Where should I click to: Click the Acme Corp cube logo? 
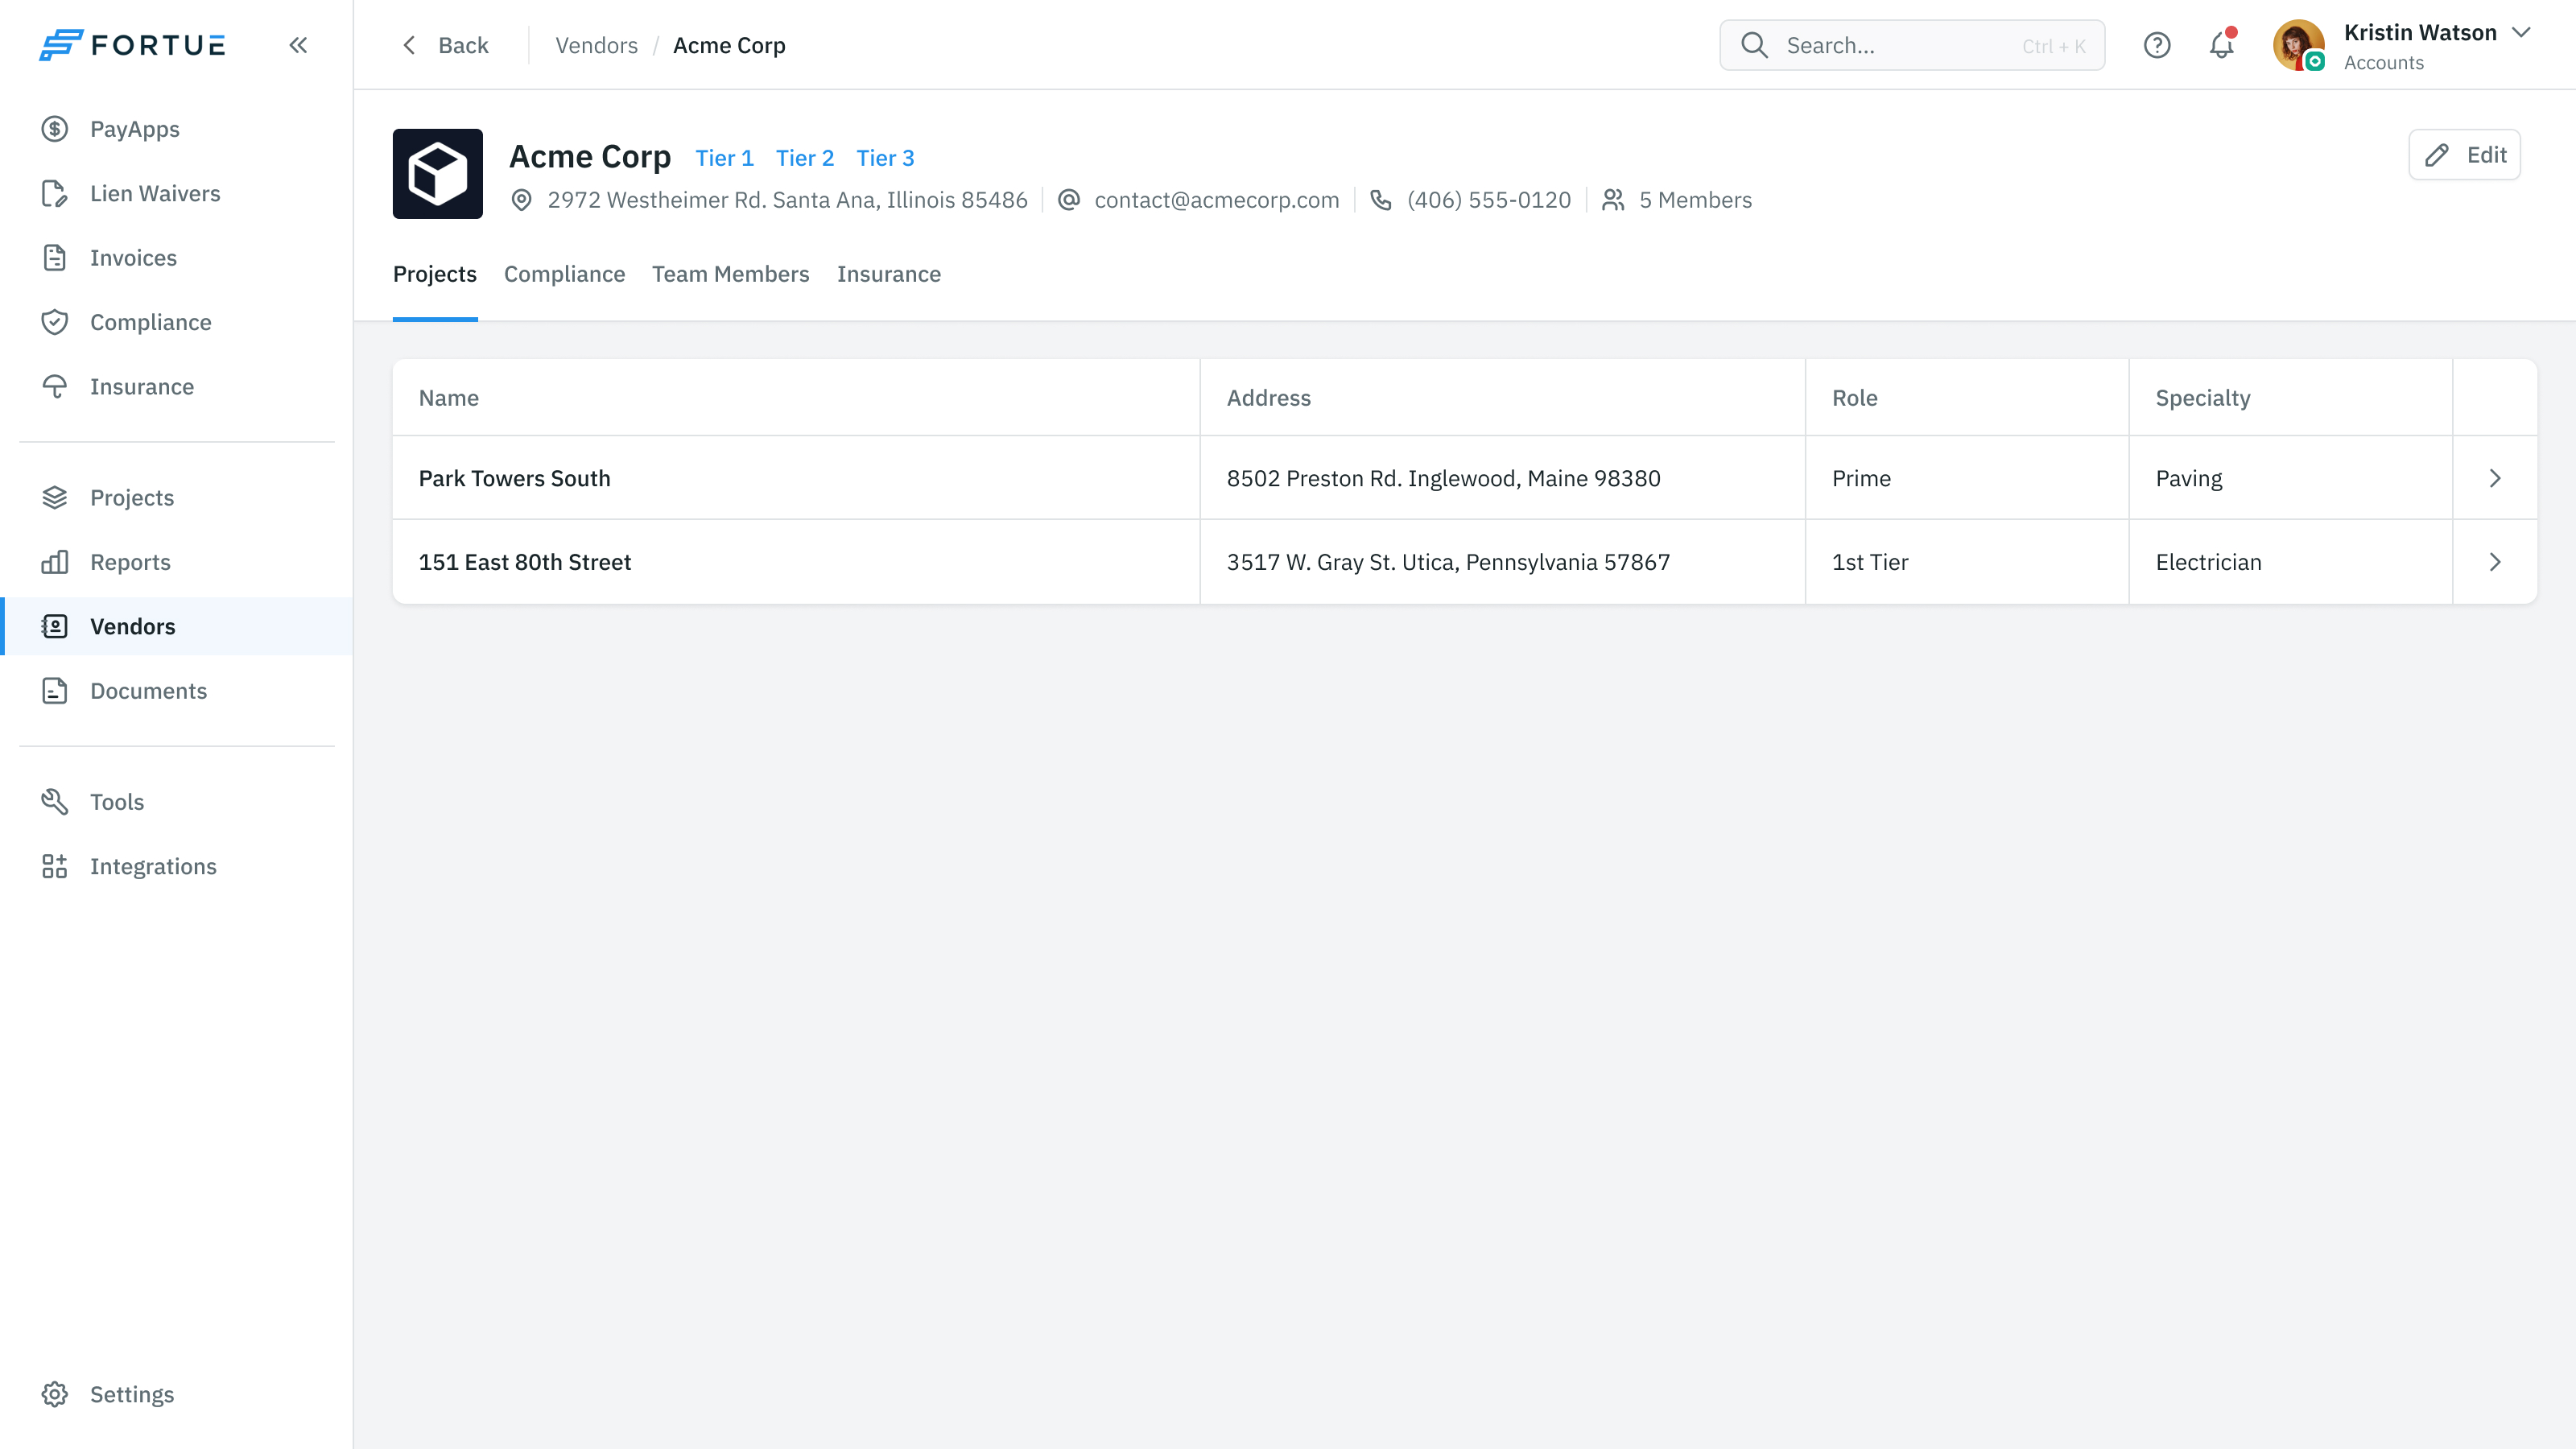(x=437, y=174)
